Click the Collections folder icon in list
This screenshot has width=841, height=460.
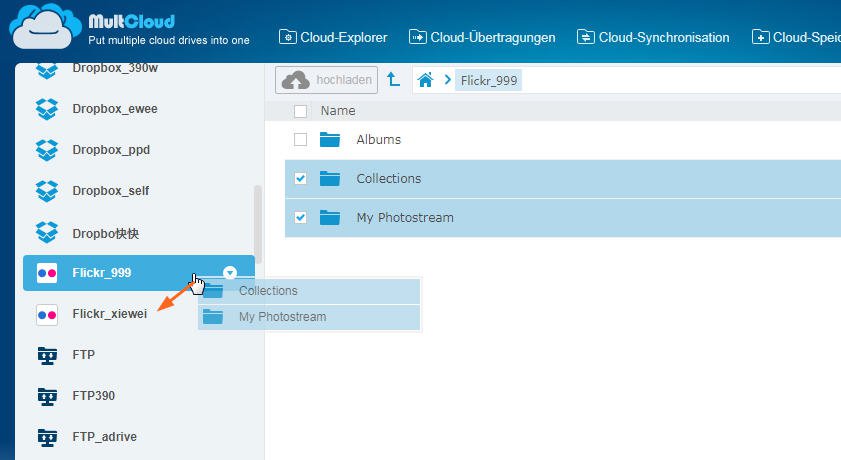tap(330, 179)
